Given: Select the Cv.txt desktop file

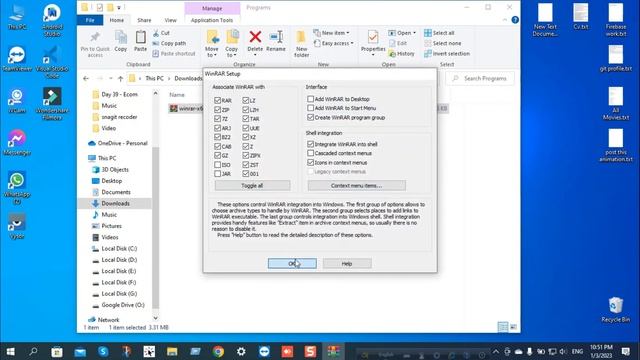Looking at the screenshot, I should click(x=580, y=17).
